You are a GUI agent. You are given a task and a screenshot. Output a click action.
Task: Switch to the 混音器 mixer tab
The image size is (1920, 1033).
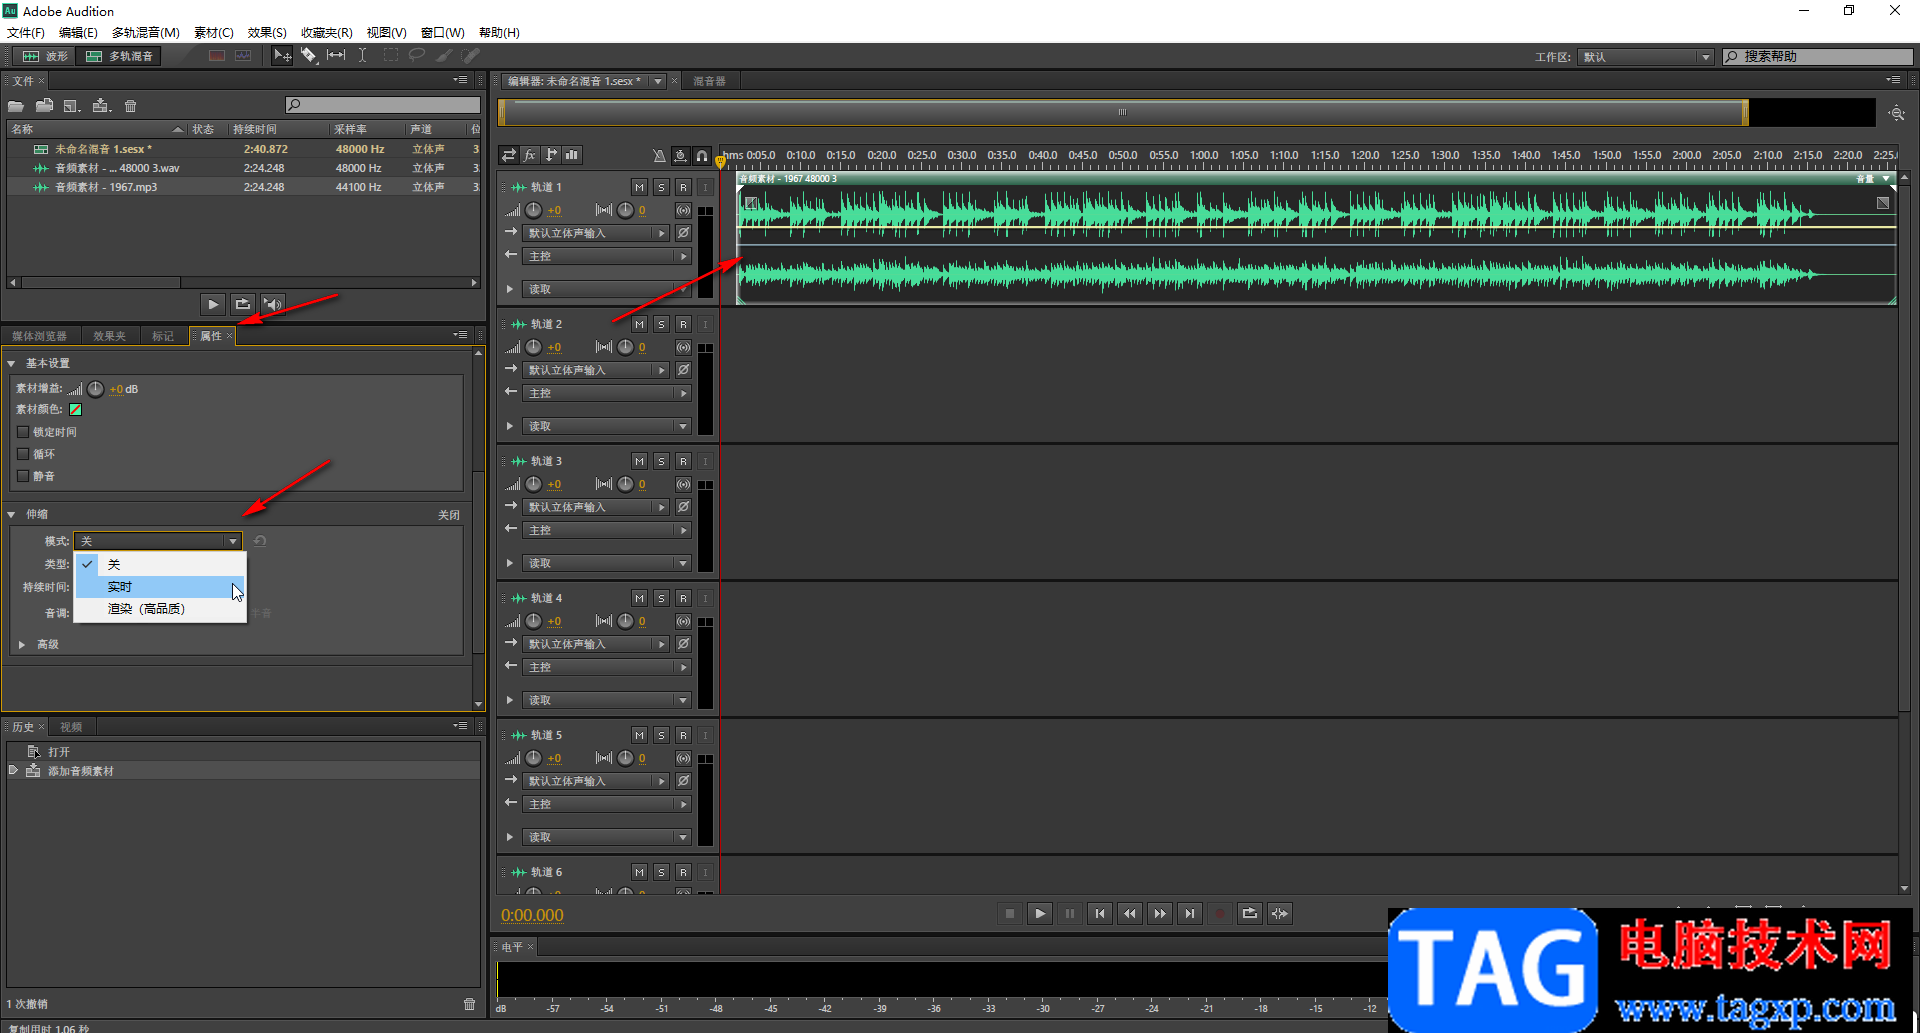[710, 81]
